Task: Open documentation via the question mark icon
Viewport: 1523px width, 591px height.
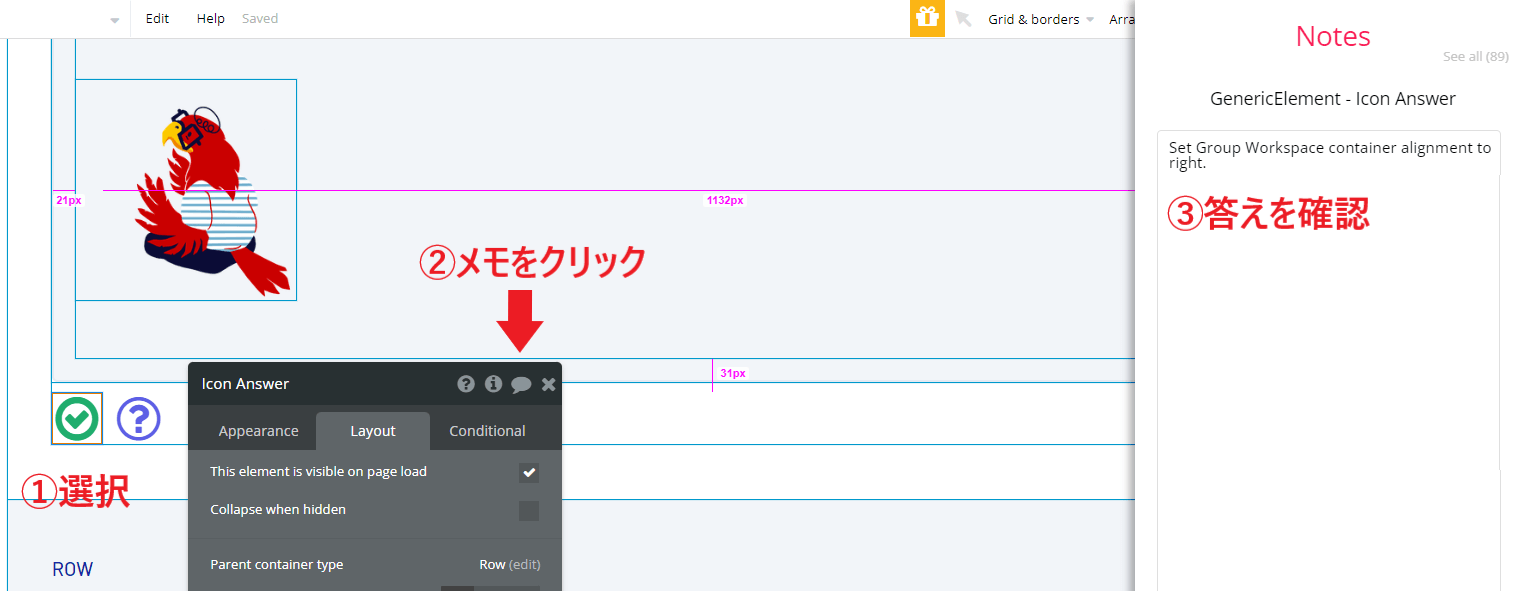Action: pos(466,383)
